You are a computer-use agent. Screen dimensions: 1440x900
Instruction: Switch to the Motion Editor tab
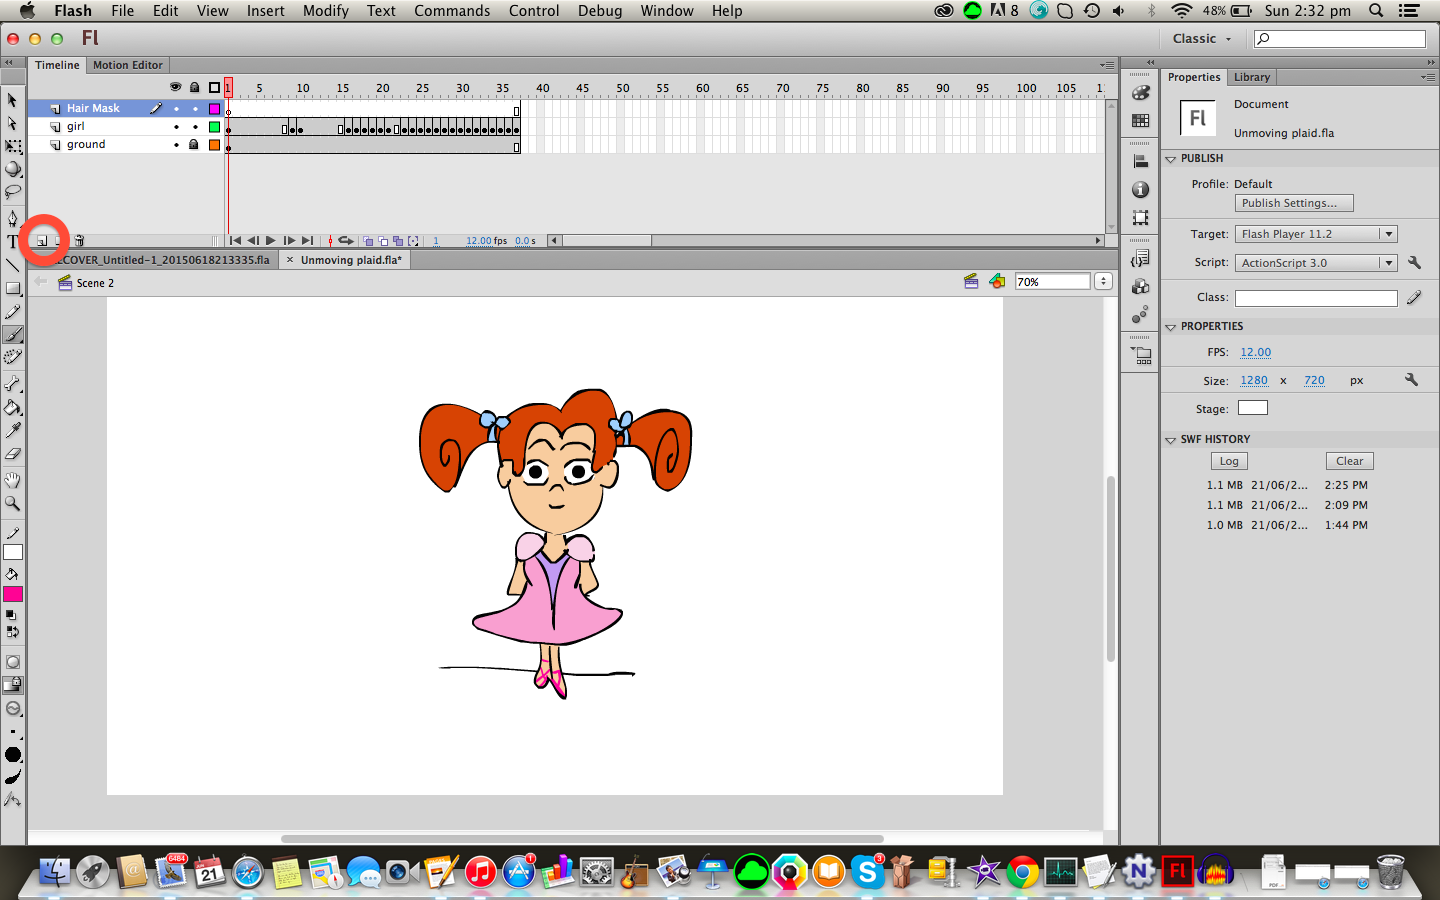pos(128,65)
